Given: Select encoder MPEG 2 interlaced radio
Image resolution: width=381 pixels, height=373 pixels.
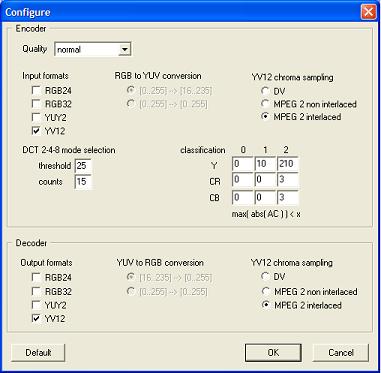Looking at the screenshot, I should [265, 117].
